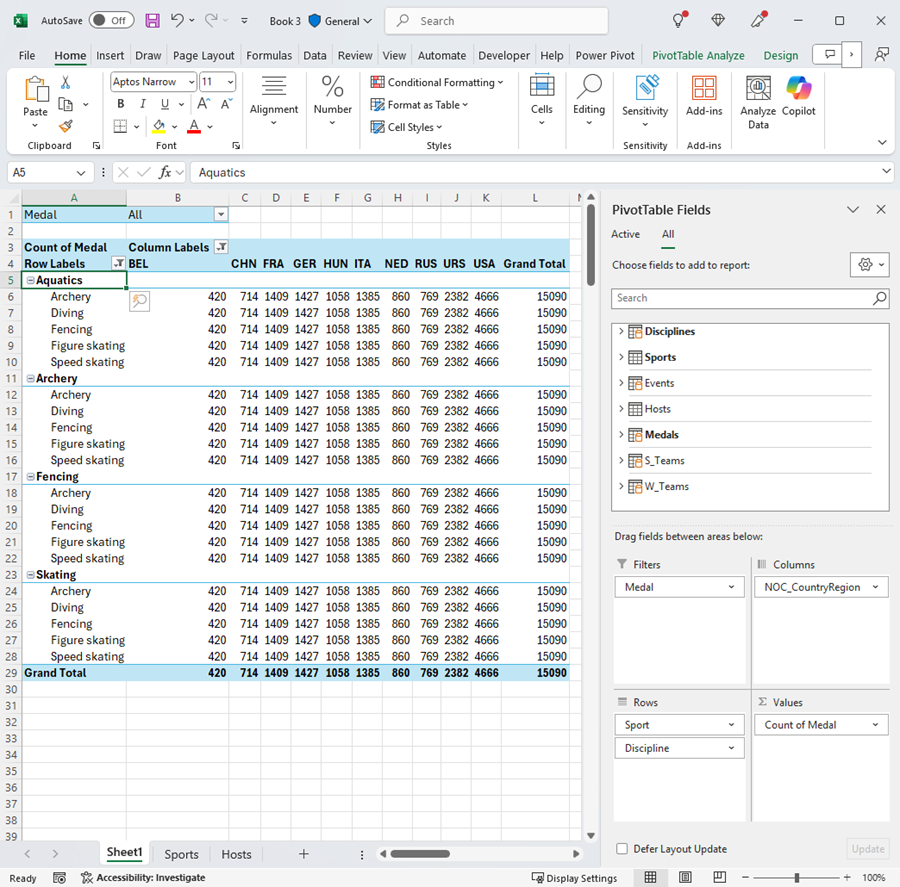Image resolution: width=900 pixels, height=887 pixels.
Task: Collapse the Aquatics row group
Action: pos(32,280)
